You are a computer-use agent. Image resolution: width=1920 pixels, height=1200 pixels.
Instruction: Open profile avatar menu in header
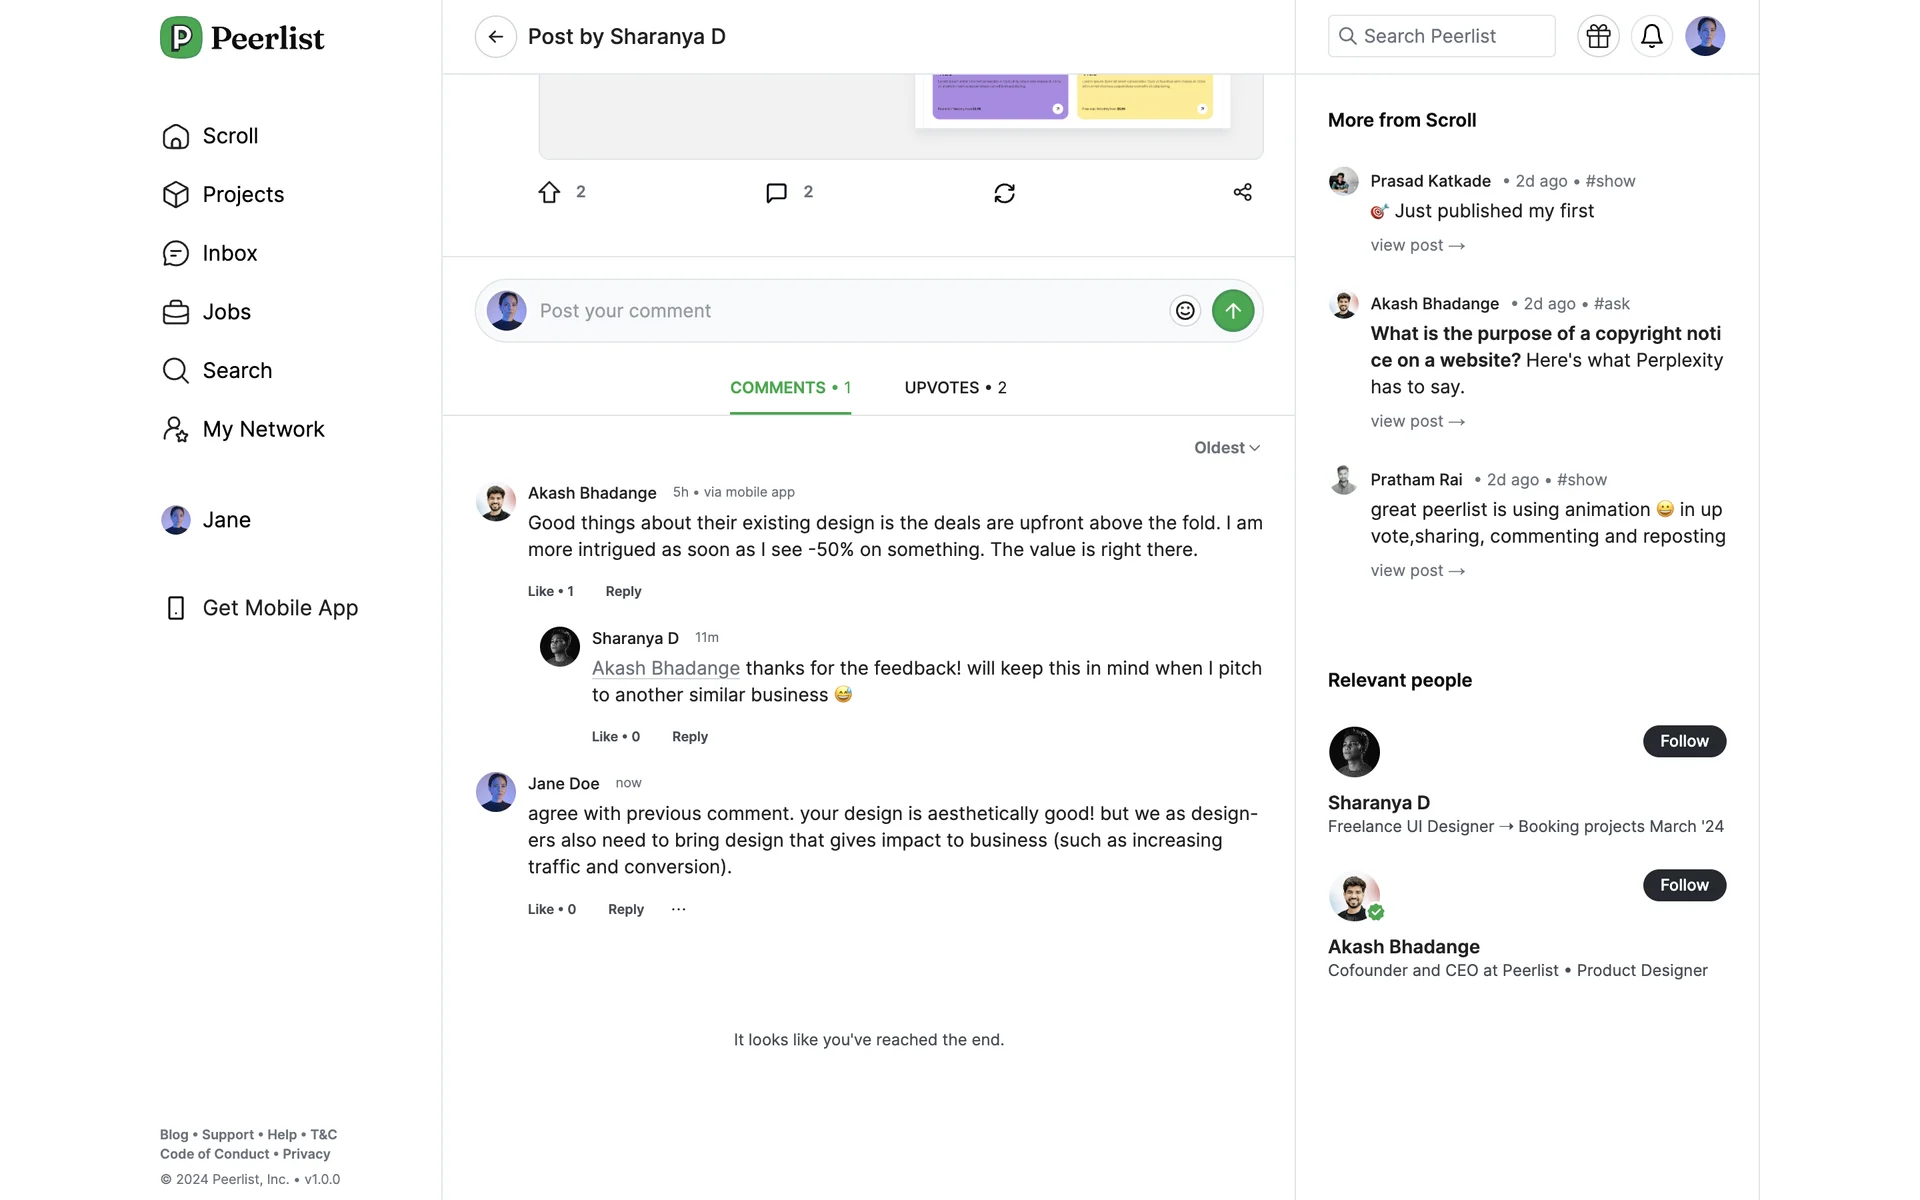click(x=1704, y=37)
